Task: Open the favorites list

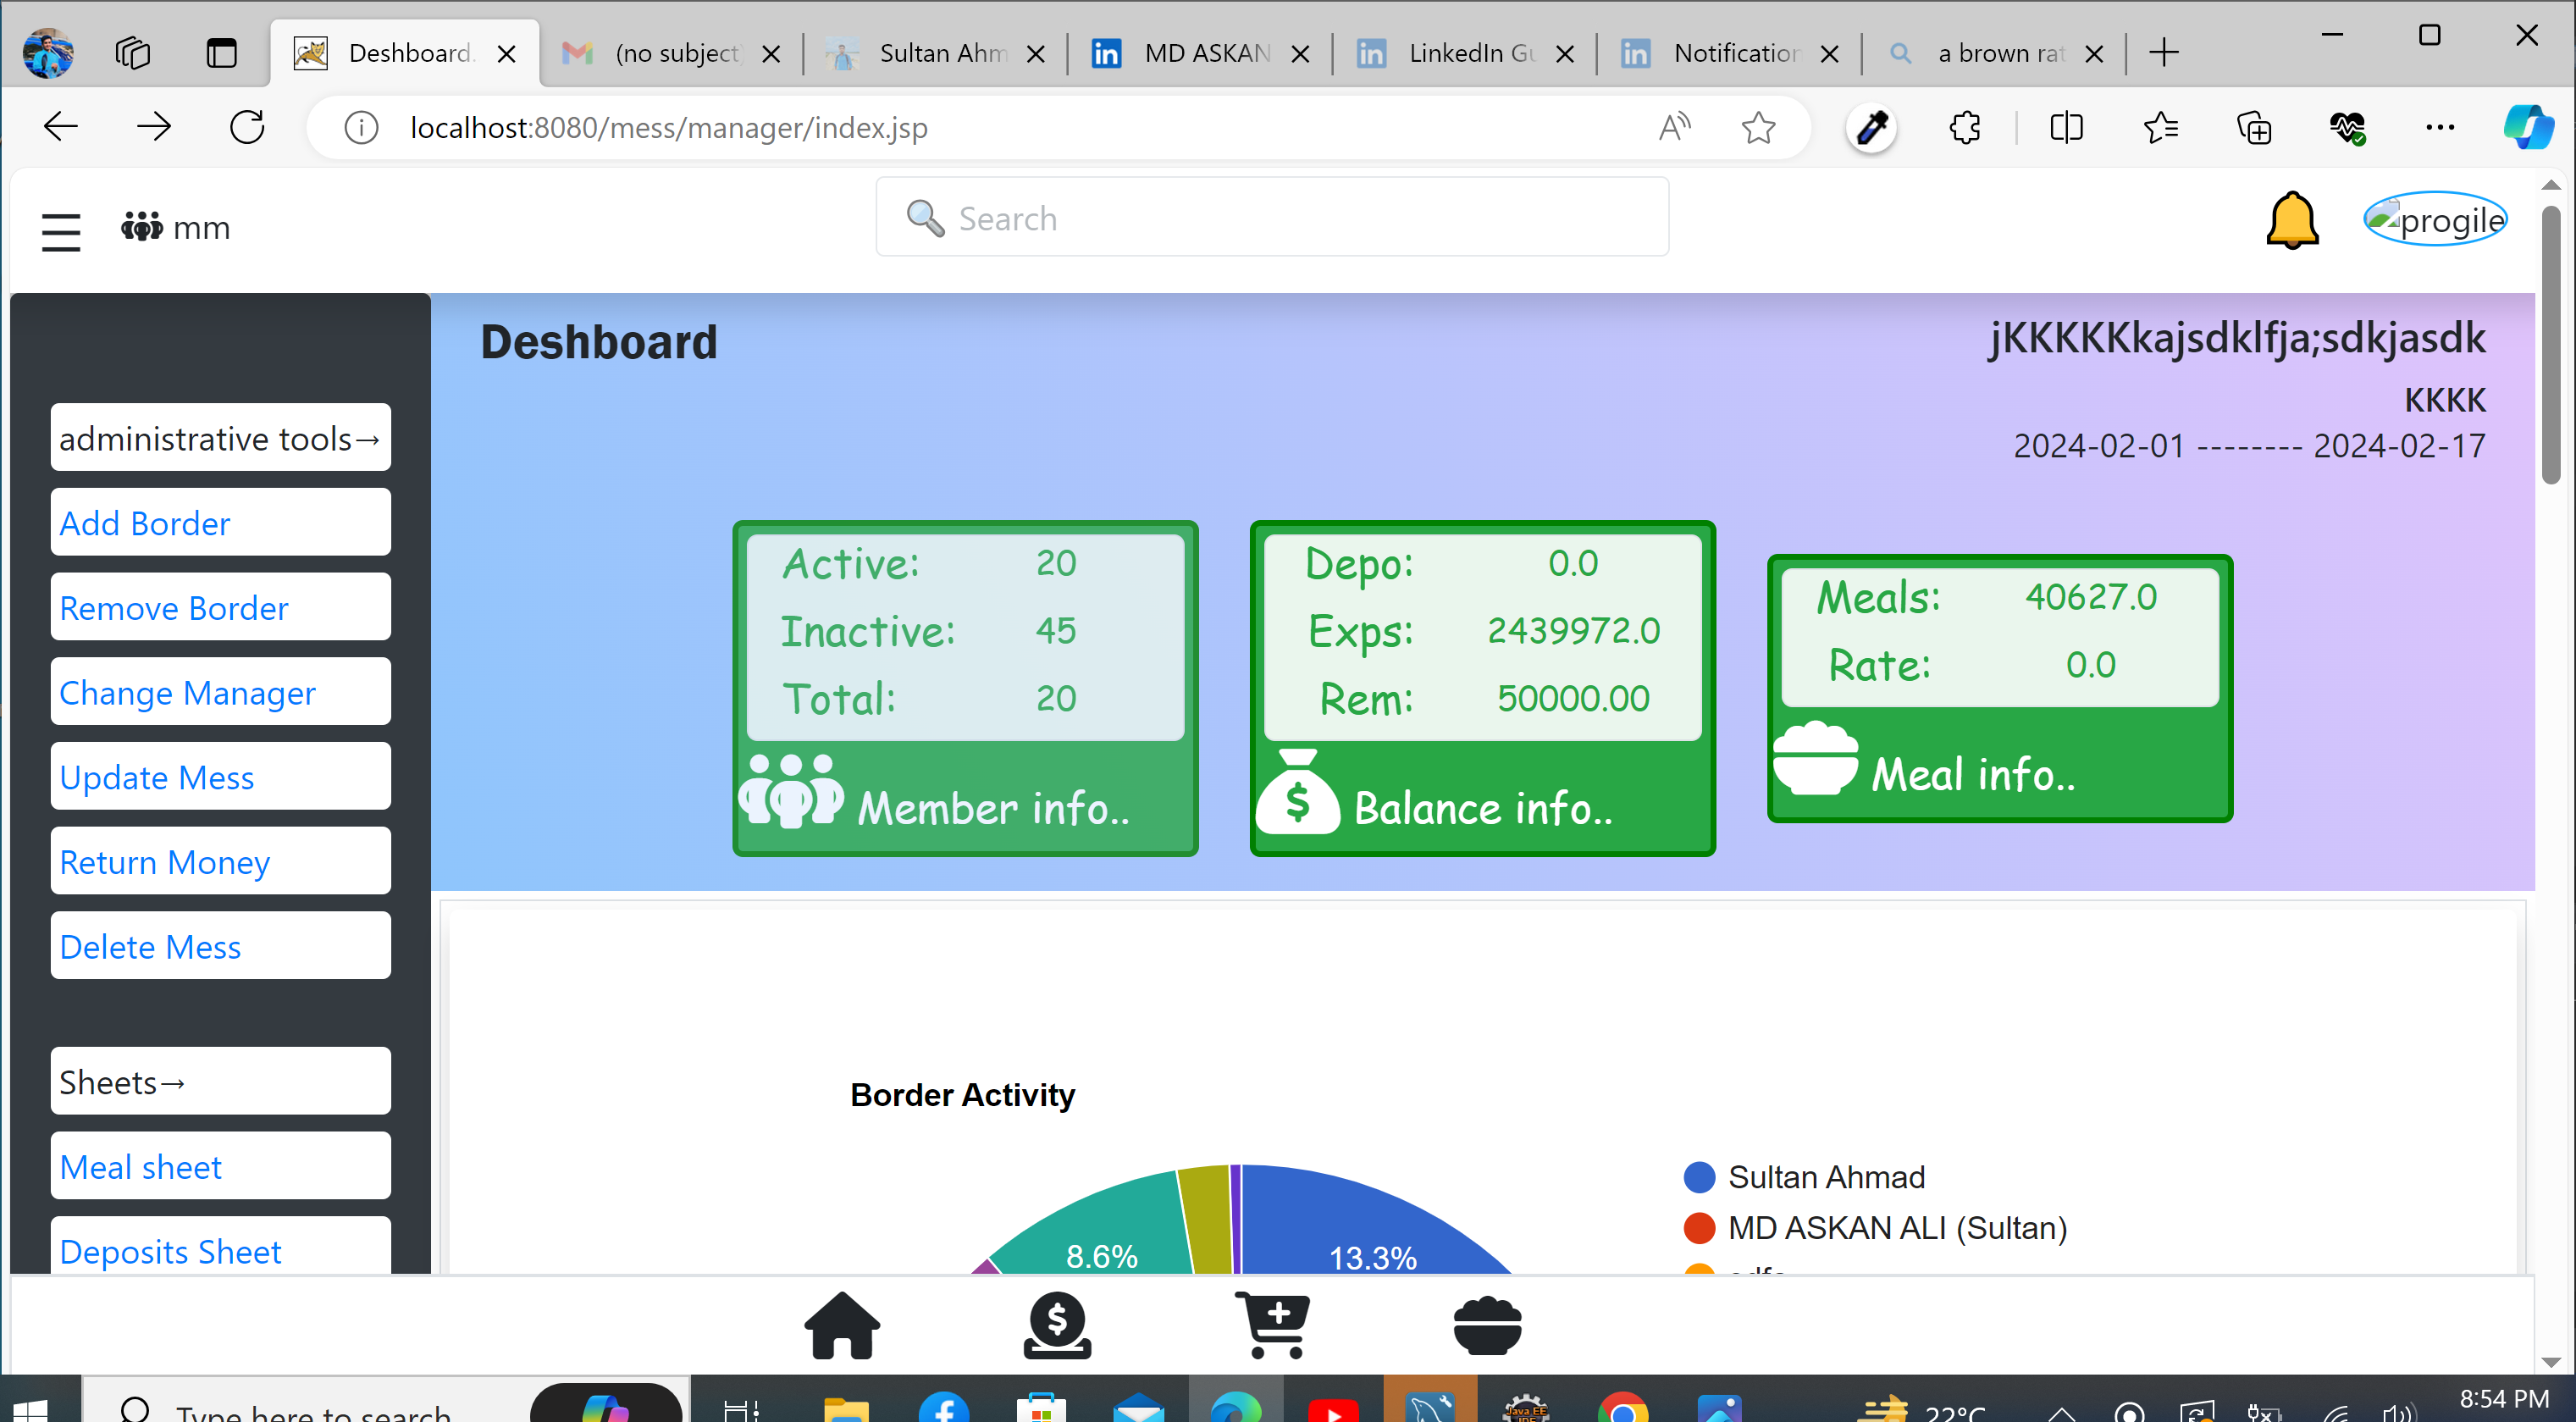Action: (x=2161, y=127)
